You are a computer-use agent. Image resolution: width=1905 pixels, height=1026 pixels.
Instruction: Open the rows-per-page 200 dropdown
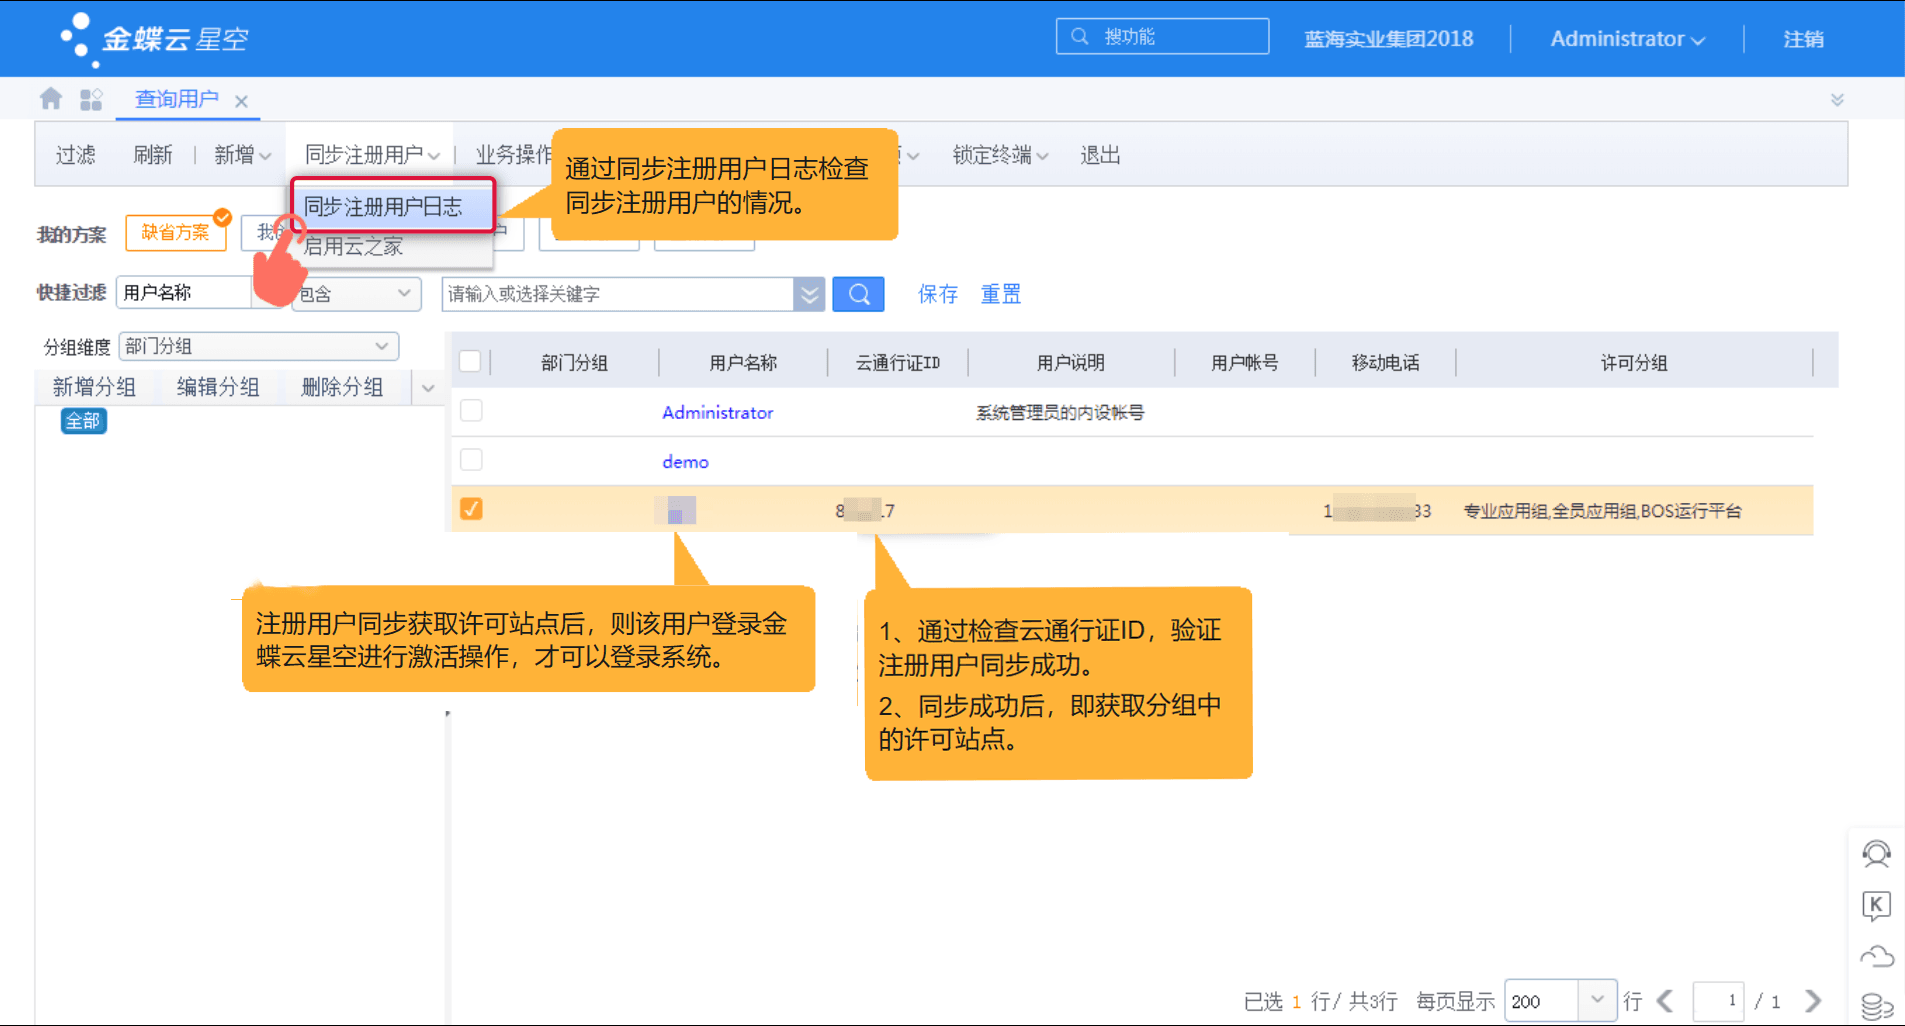click(x=1597, y=1000)
